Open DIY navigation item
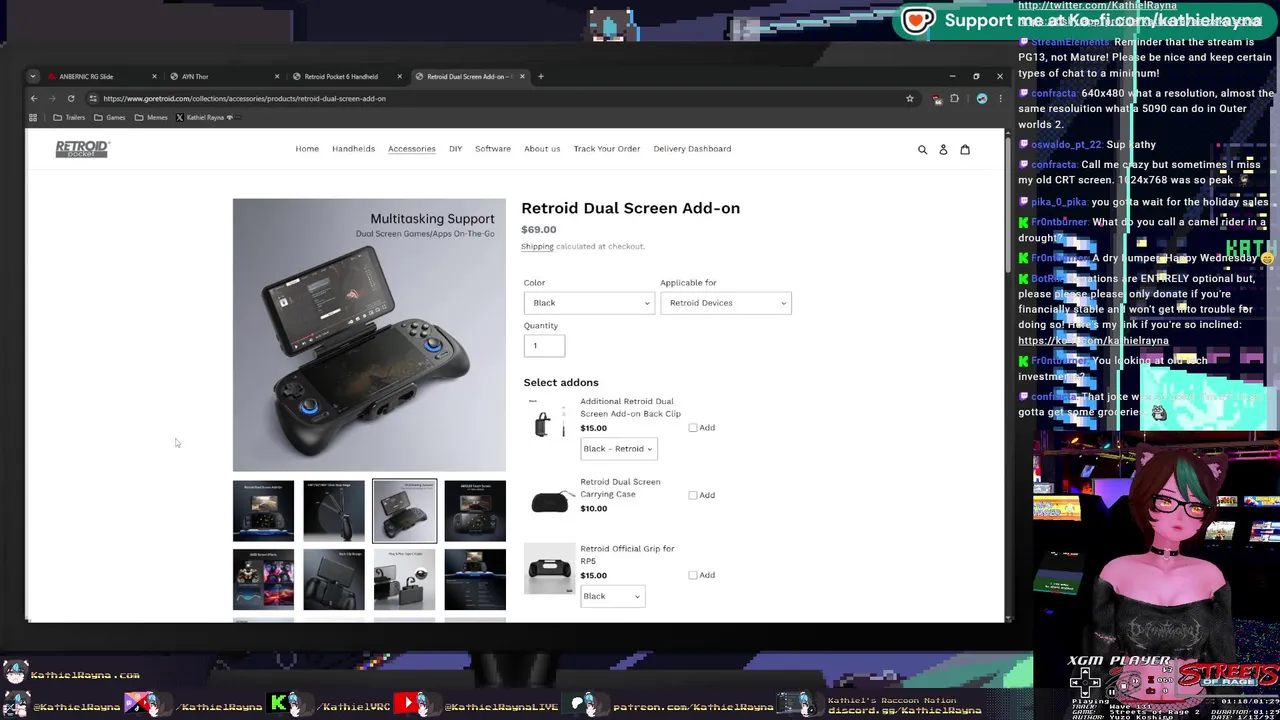Viewport: 1280px width, 720px height. click(455, 149)
